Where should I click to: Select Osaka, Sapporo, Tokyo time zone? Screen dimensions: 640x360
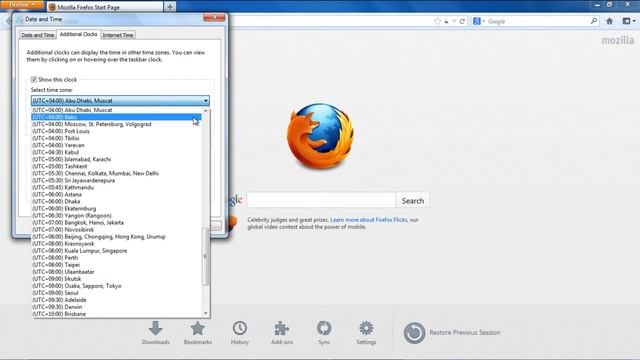(116, 286)
